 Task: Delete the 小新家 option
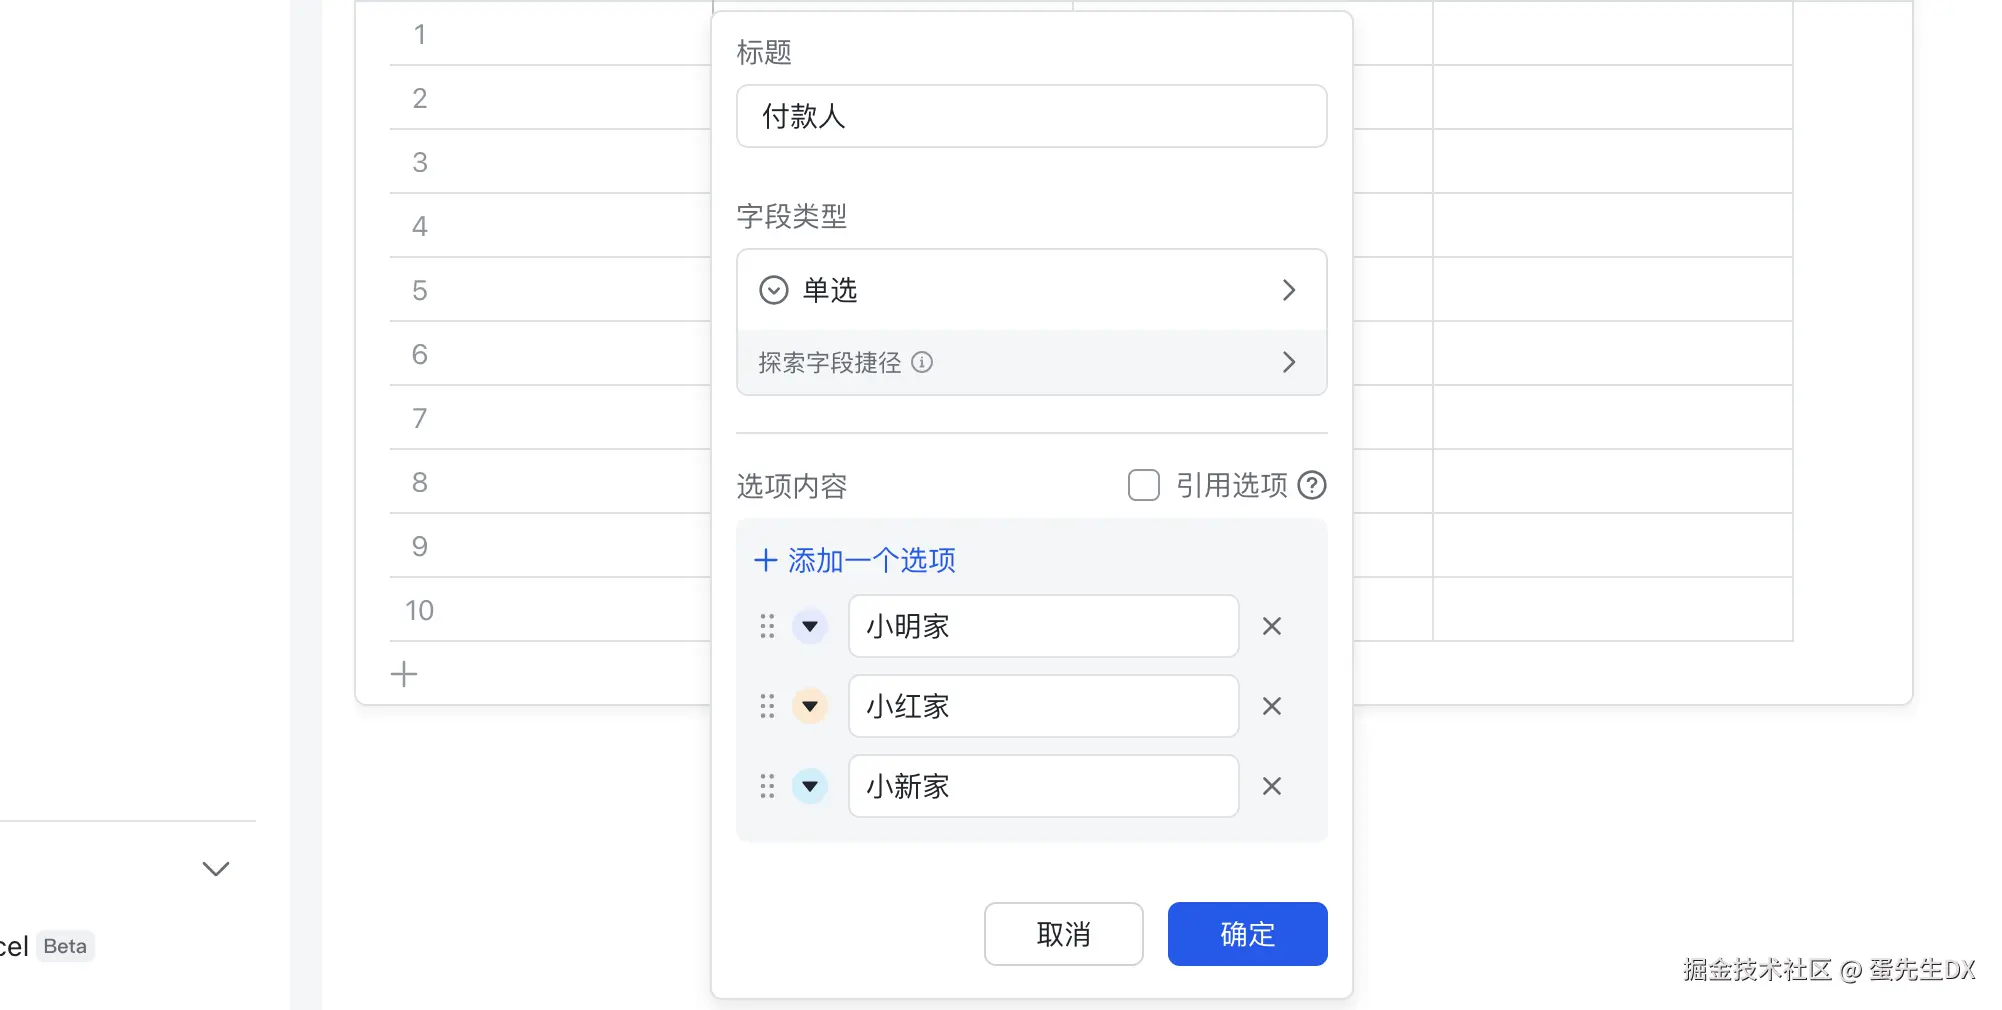1272,786
